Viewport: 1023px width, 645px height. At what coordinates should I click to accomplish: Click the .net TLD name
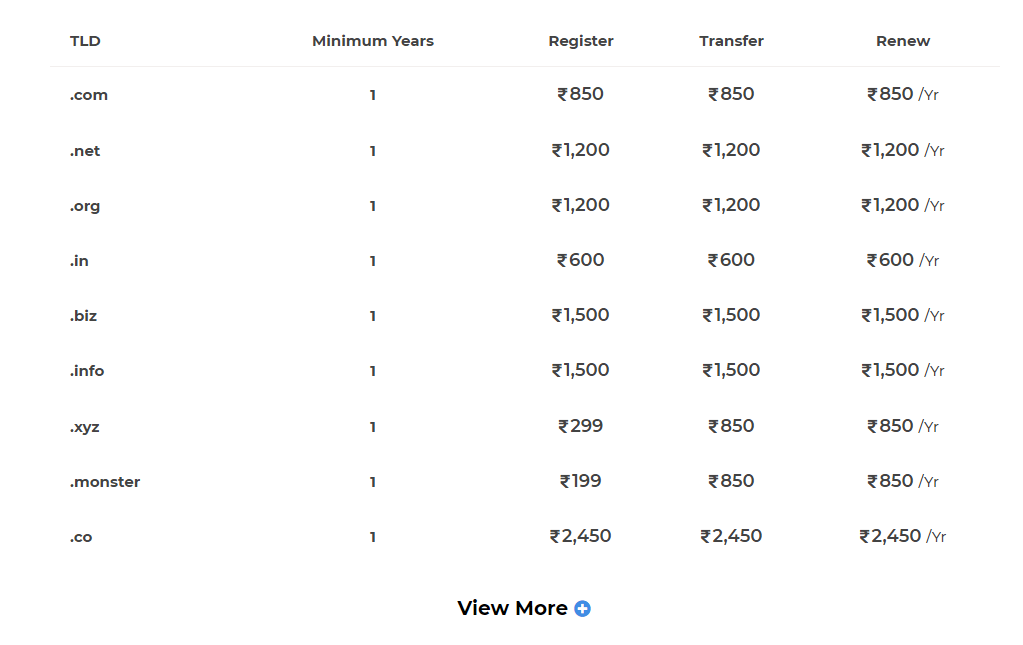[85, 151]
